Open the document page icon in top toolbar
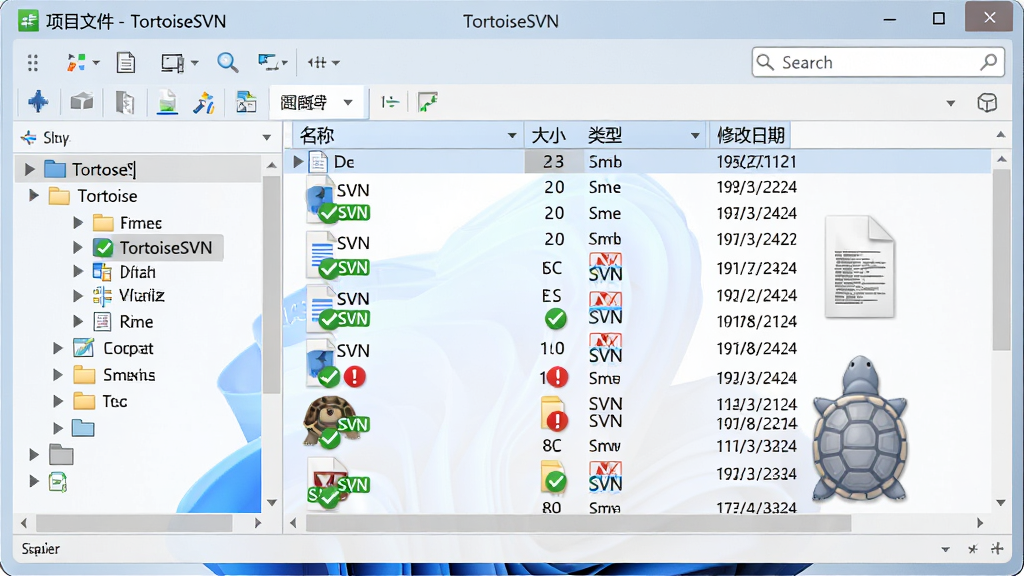1024x576 pixels. tap(125, 63)
